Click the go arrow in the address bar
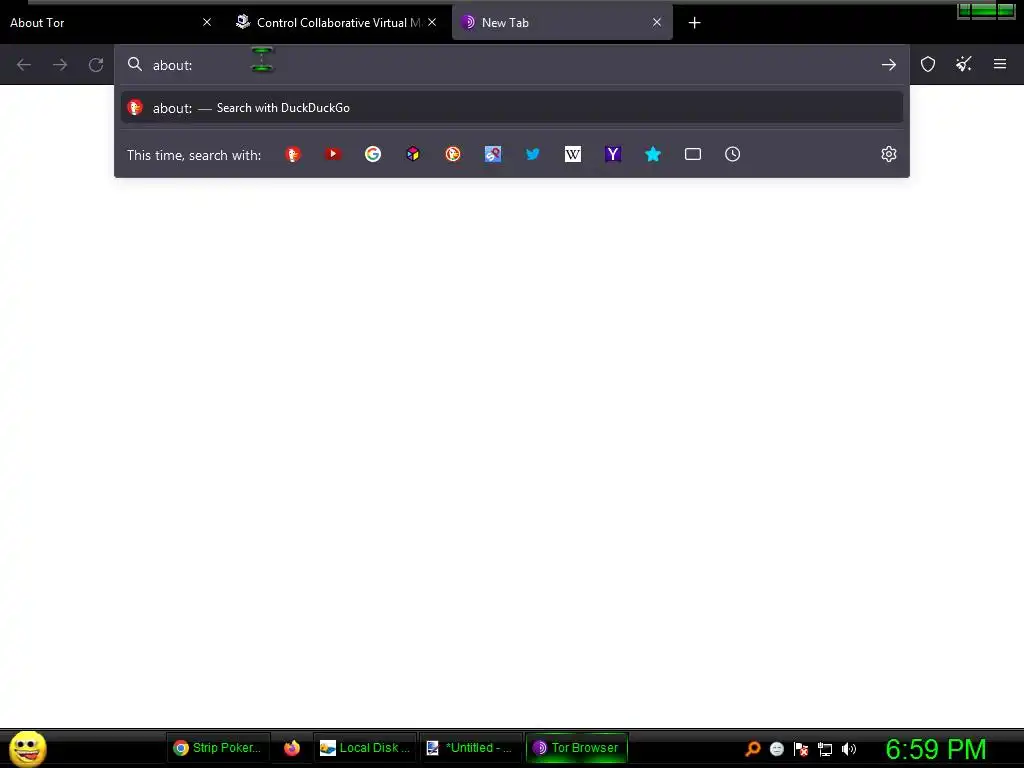This screenshot has height=768, width=1024. 889,65
